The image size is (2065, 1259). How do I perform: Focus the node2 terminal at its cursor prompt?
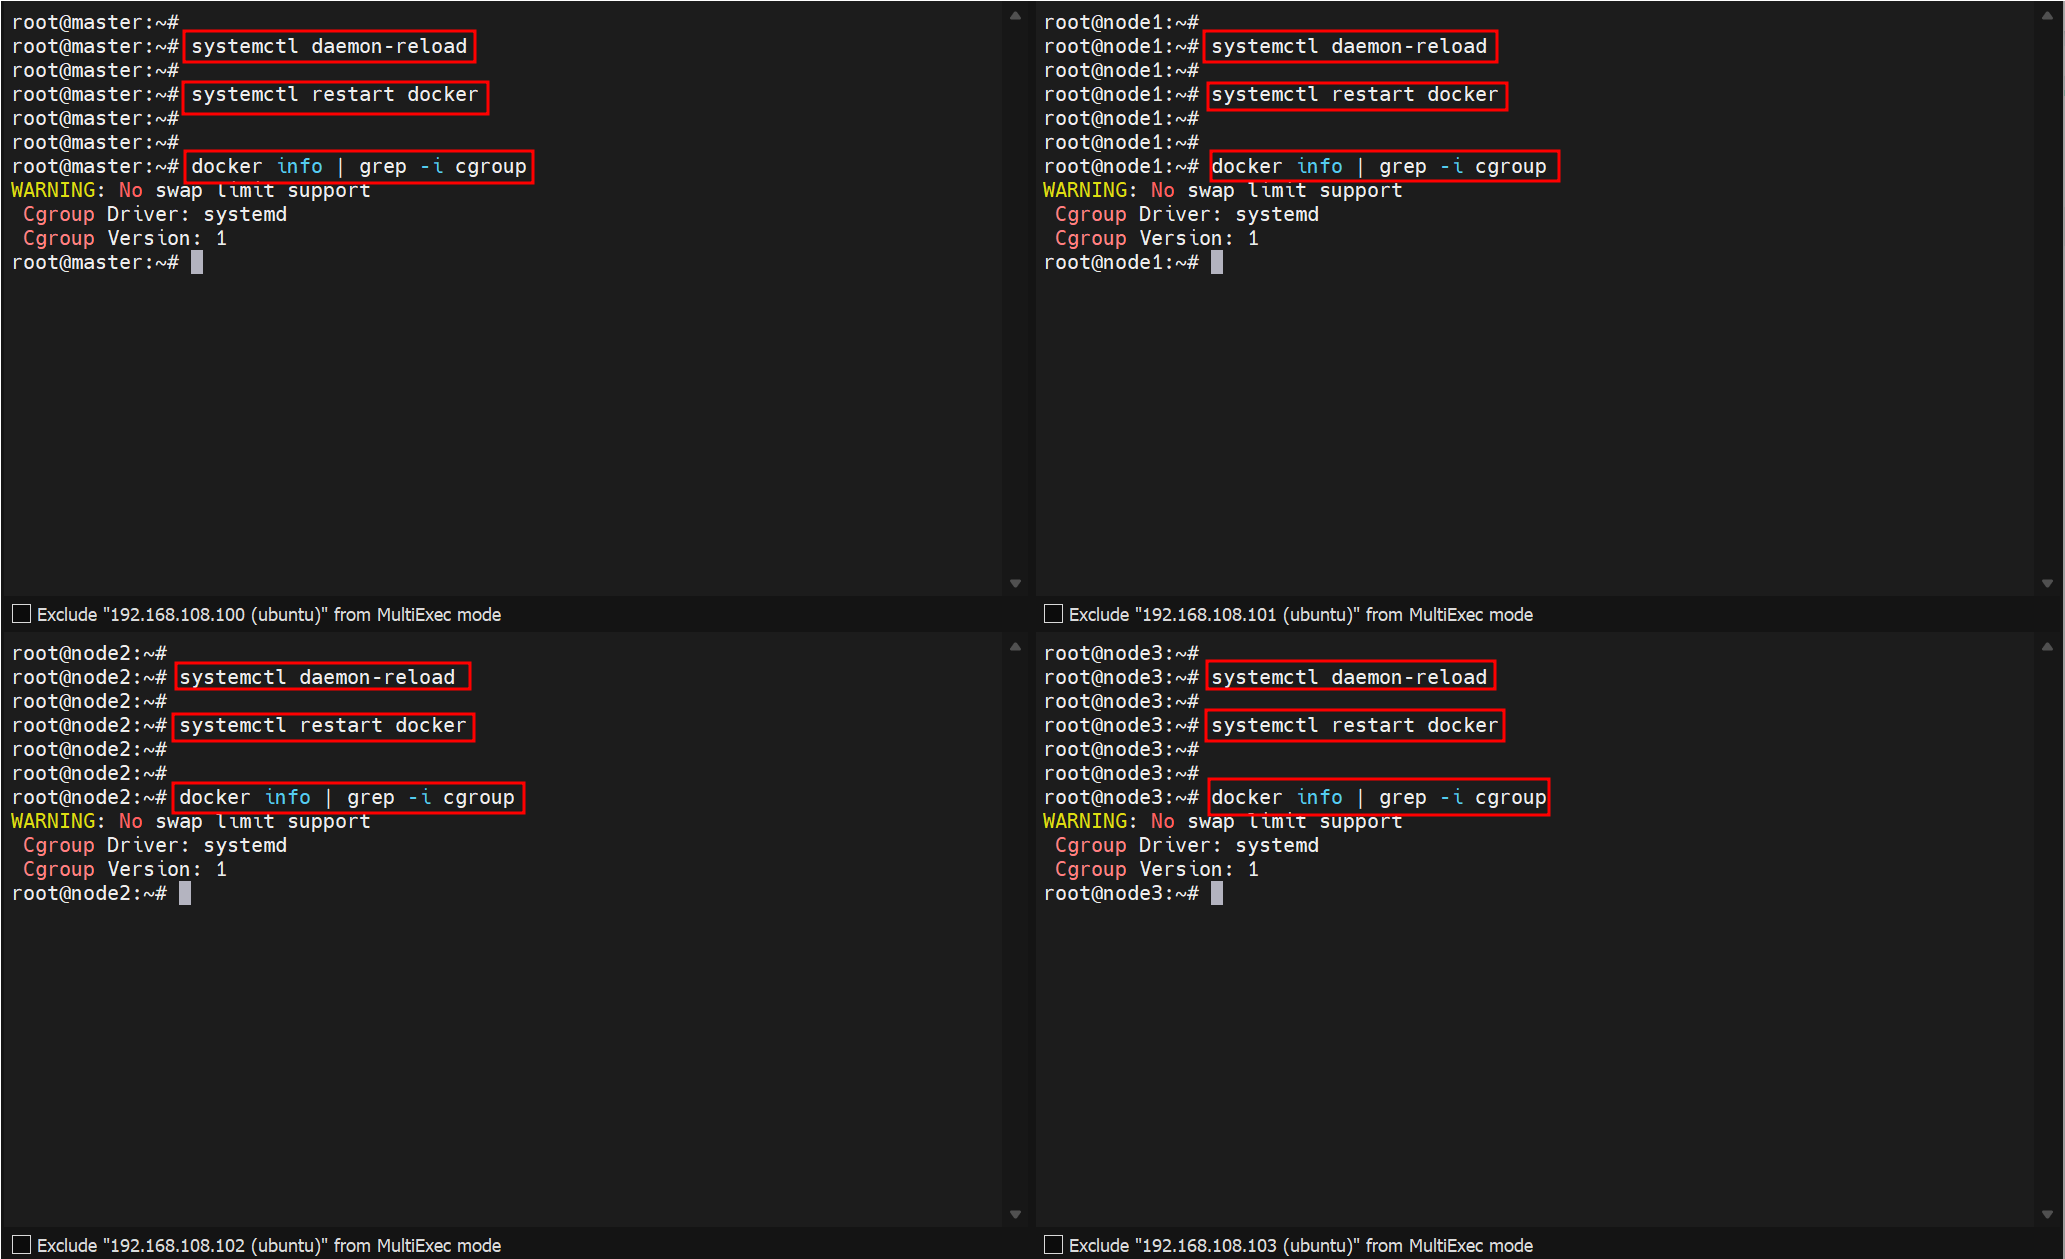(x=185, y=893)
